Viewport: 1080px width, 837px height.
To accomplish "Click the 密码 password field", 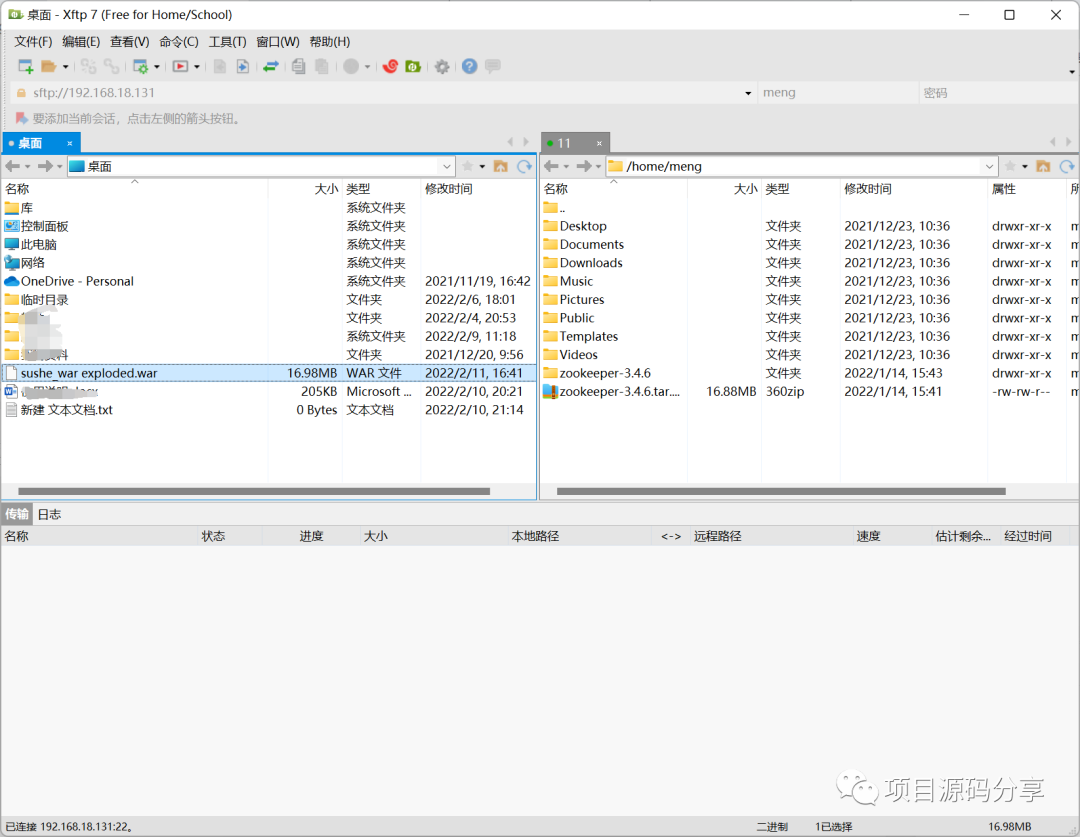I will (998, 92).
